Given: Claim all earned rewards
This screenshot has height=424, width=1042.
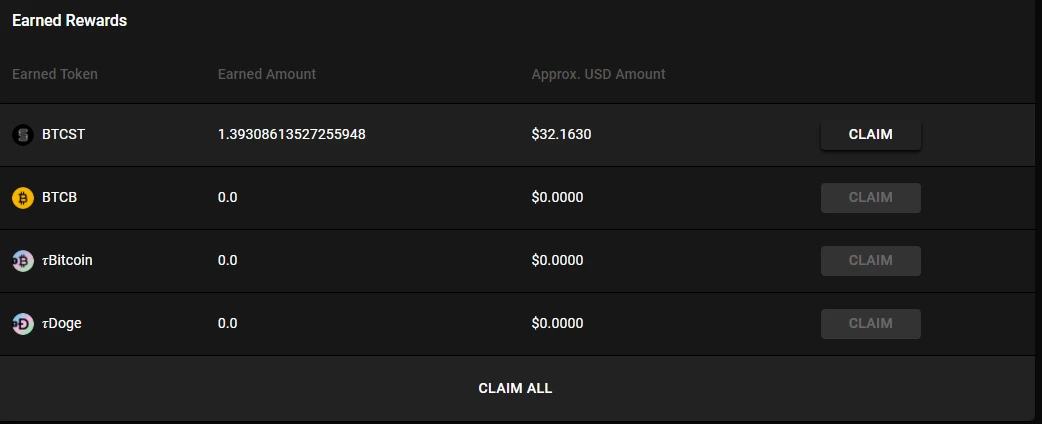Looking at the screenshot, I should coord(515,388).
